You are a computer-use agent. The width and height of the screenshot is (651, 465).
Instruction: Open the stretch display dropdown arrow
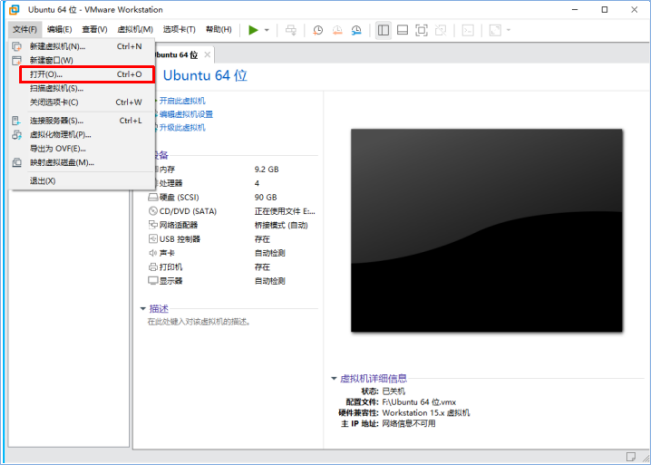click(x=509, y=30)
